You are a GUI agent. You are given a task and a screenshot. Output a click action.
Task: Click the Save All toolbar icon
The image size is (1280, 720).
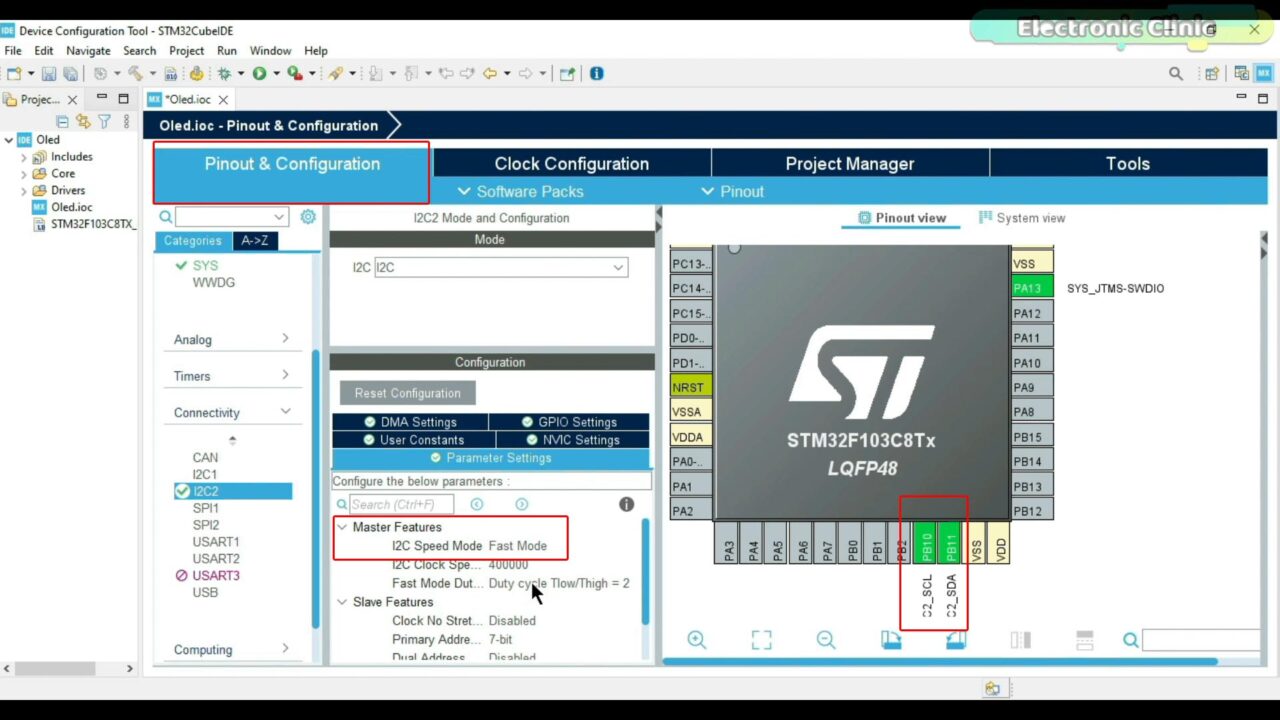pos(70,74)
